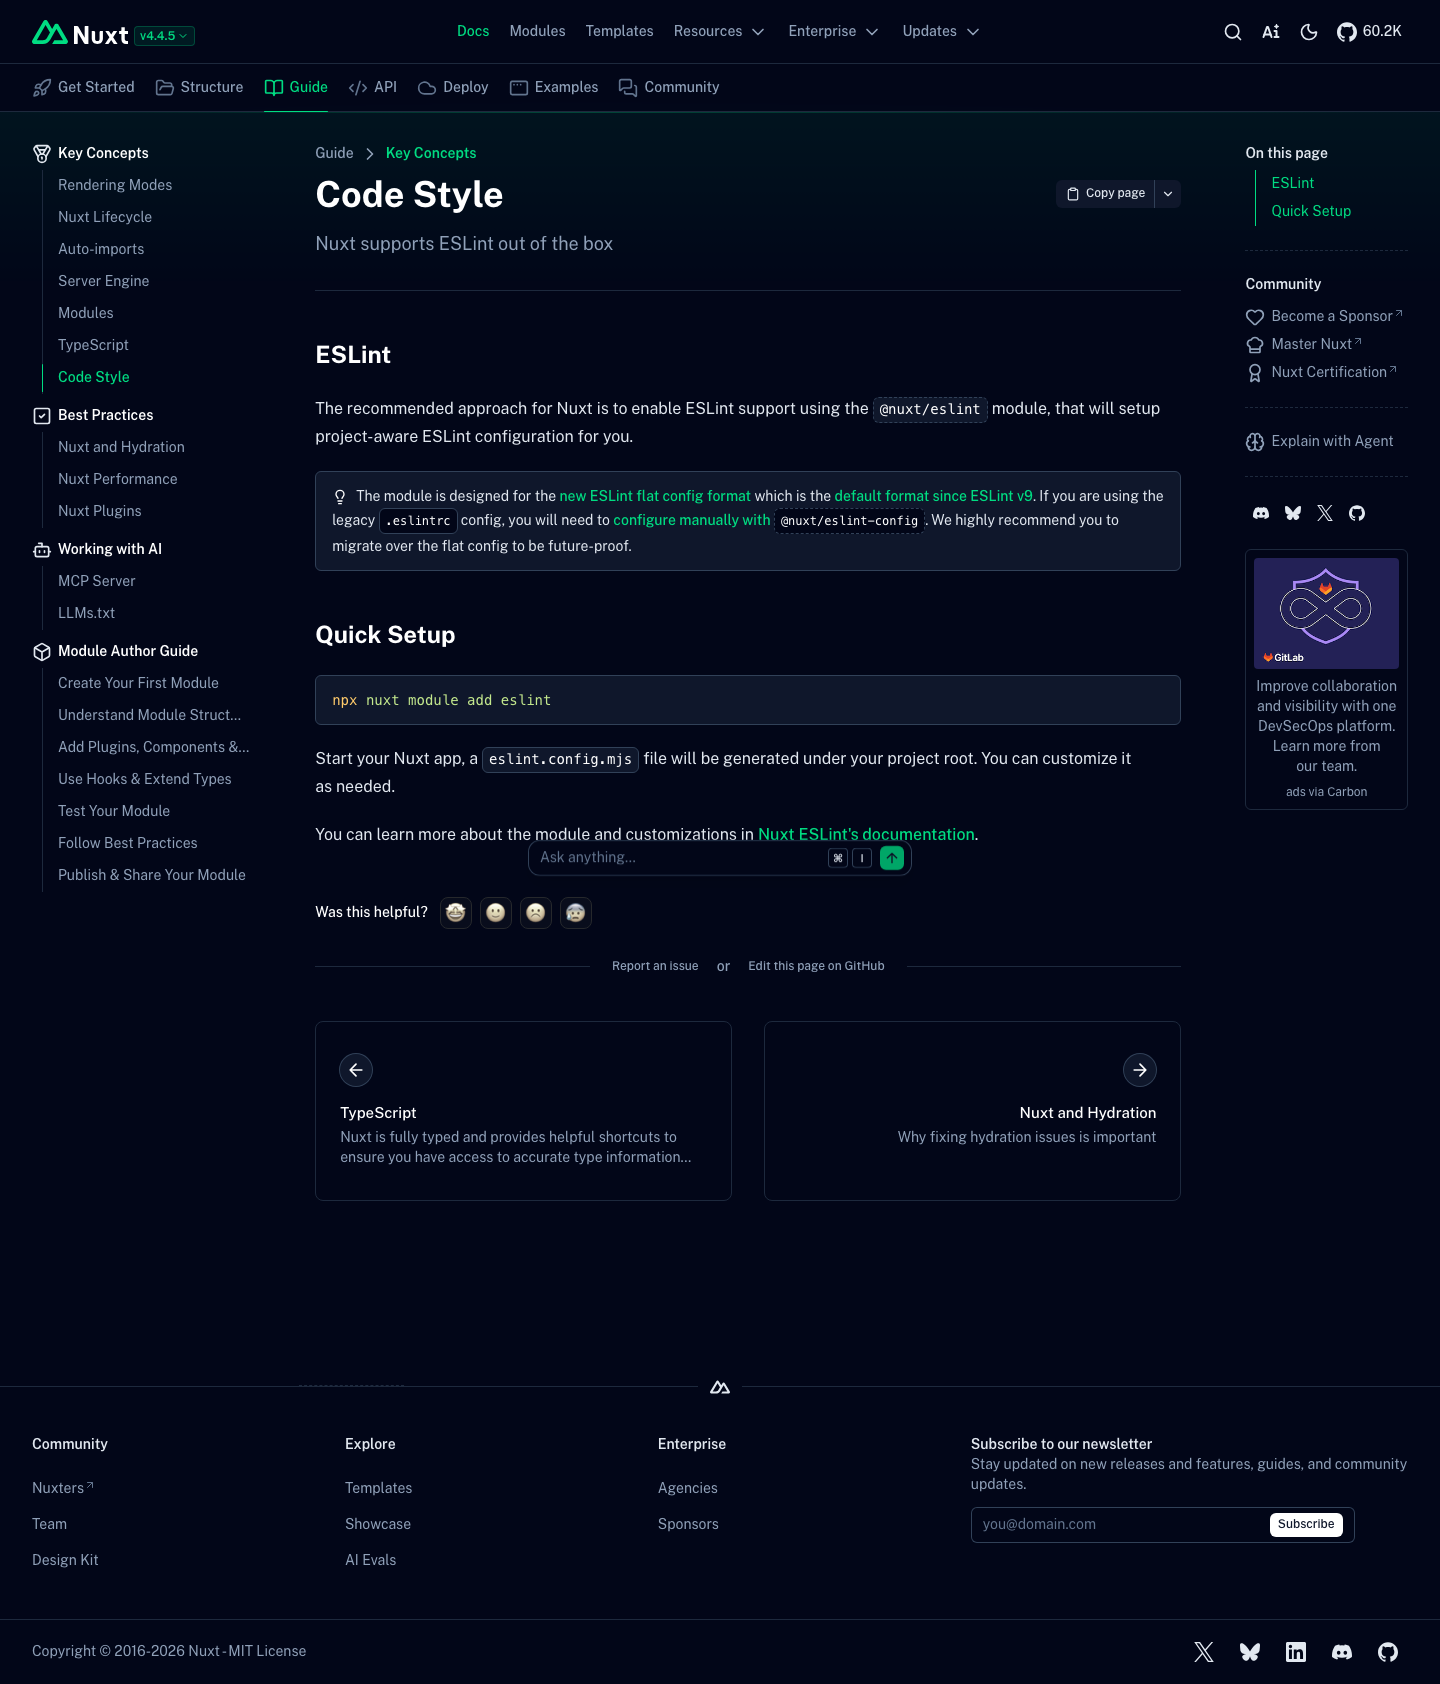Click the Nuxt logo in the header

click(x=80, y=34)
